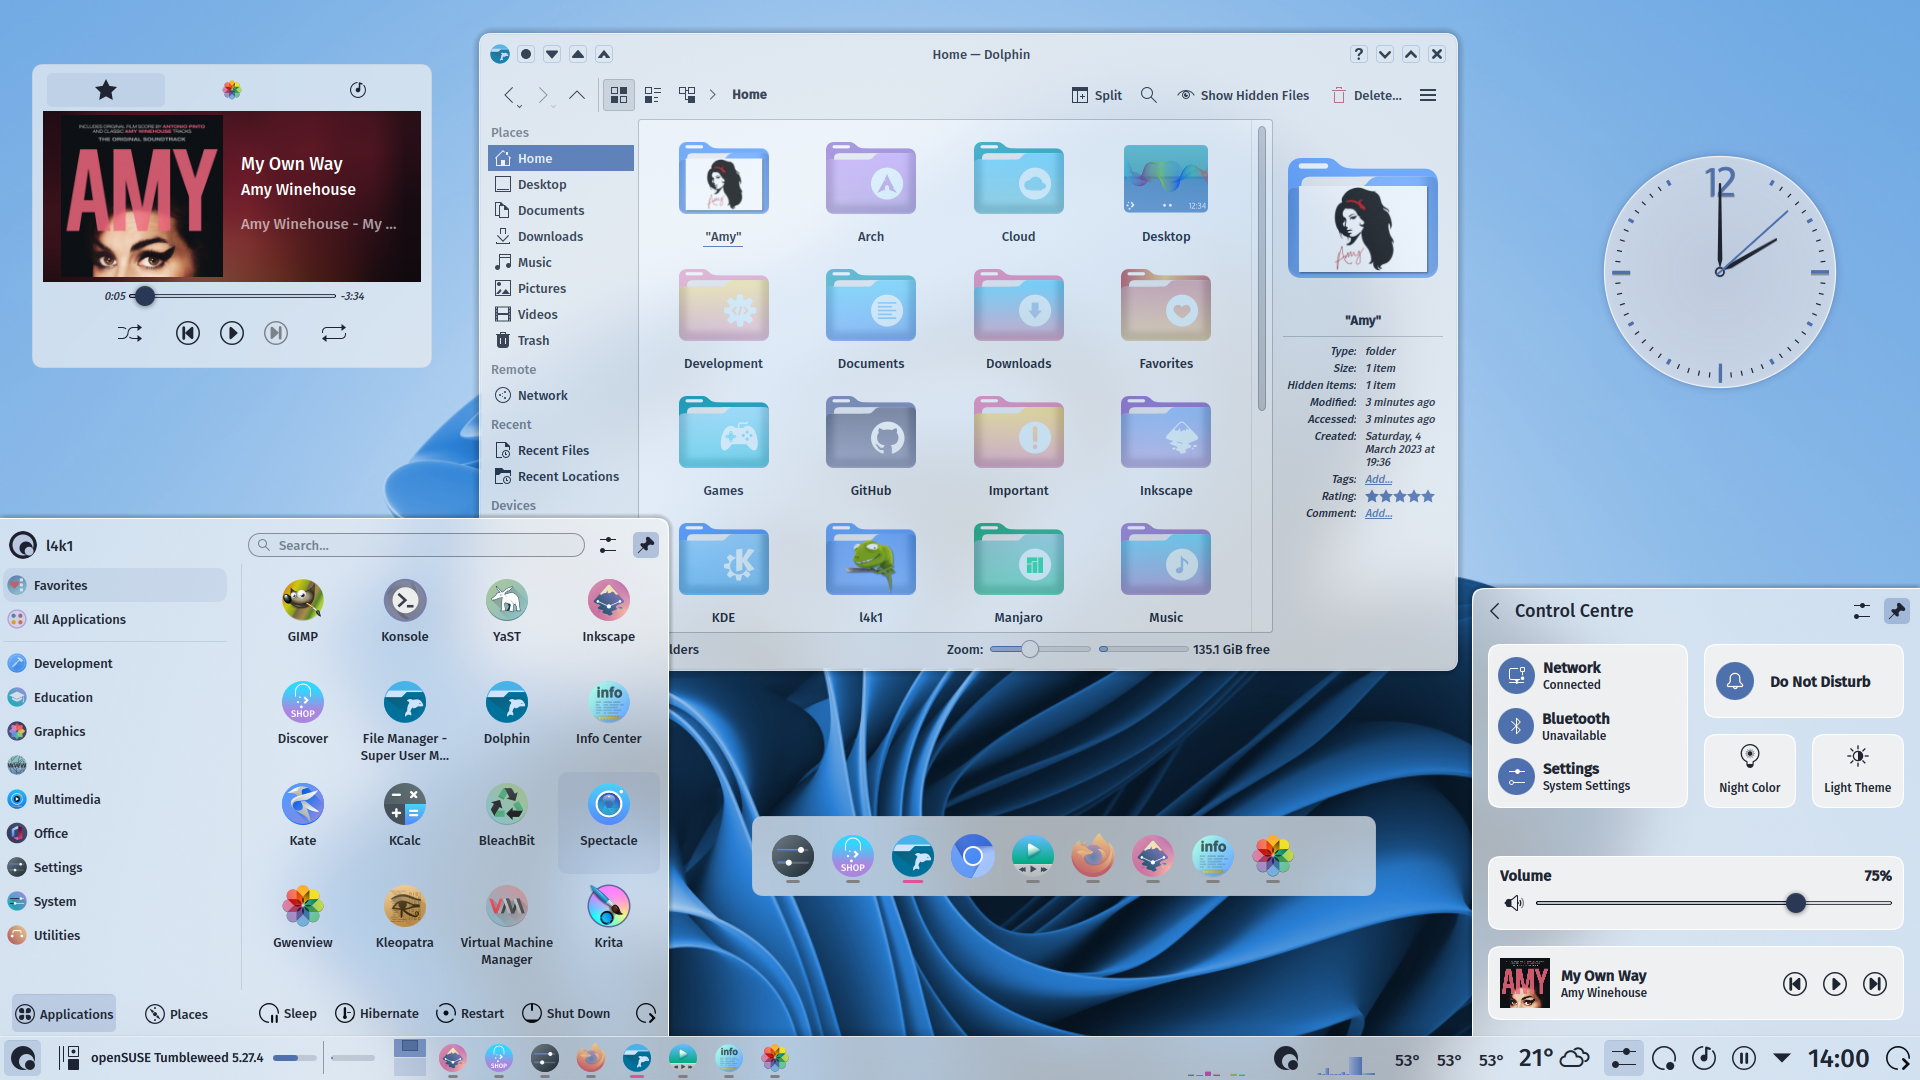Screen dimensions: 1920x1080
Task: Switch Dolphin to icons view mode
Action: coord(619,95)
